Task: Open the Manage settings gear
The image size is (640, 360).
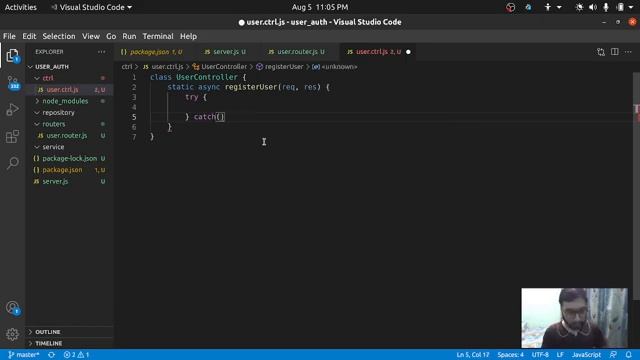Action: coord(13,334)
